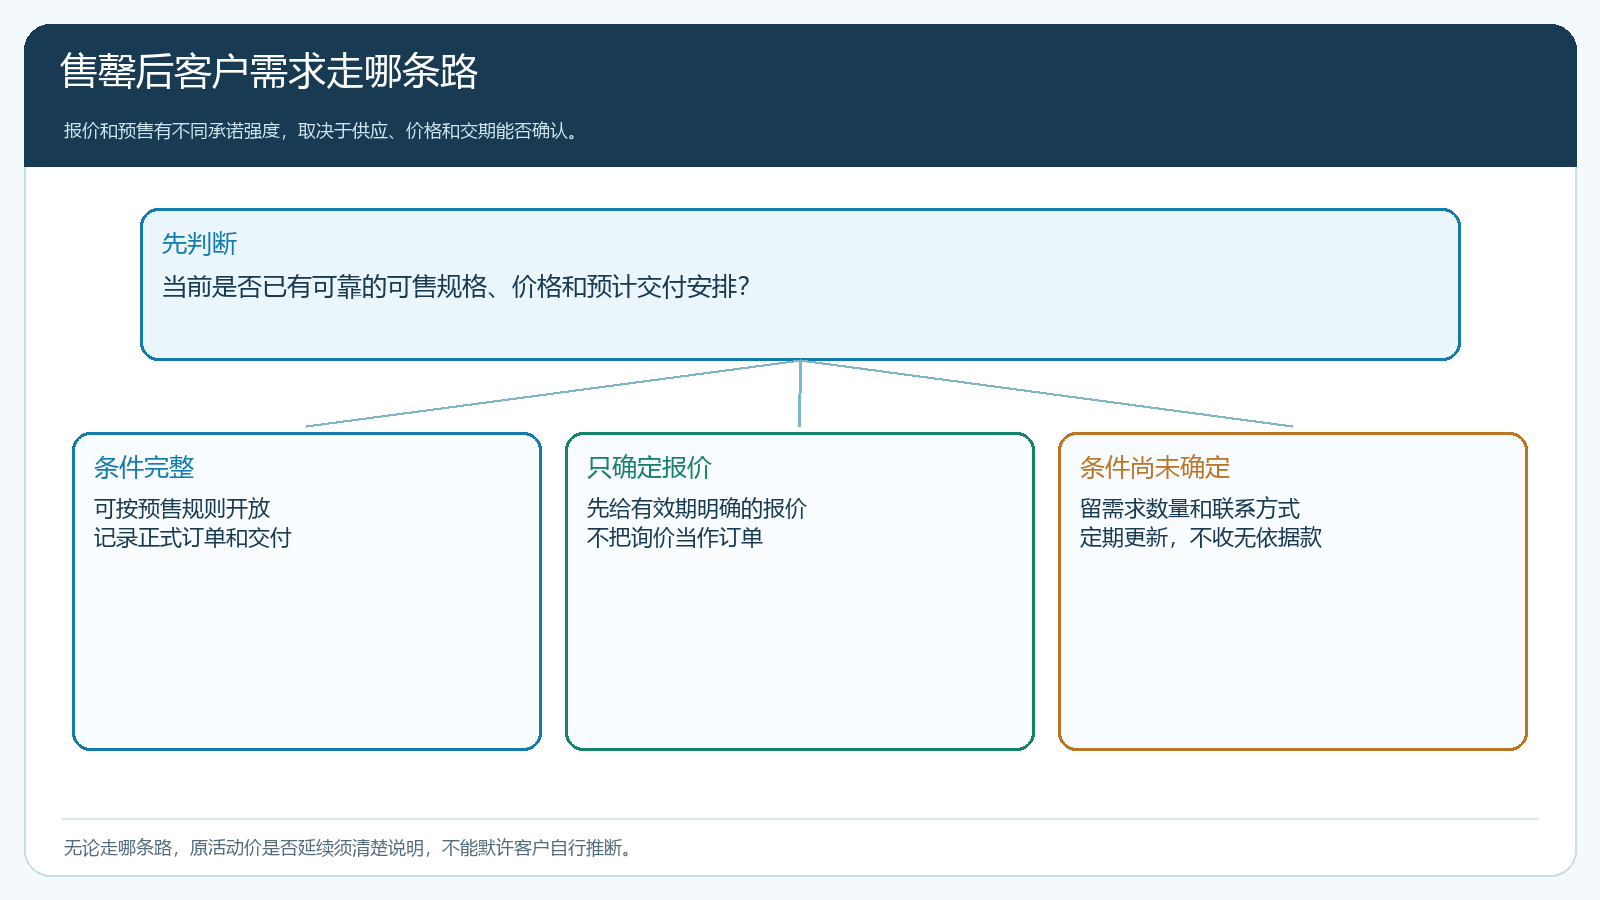Click the 条件完整 card heading
Screen dimensions: 1600x900
[144, 467]
